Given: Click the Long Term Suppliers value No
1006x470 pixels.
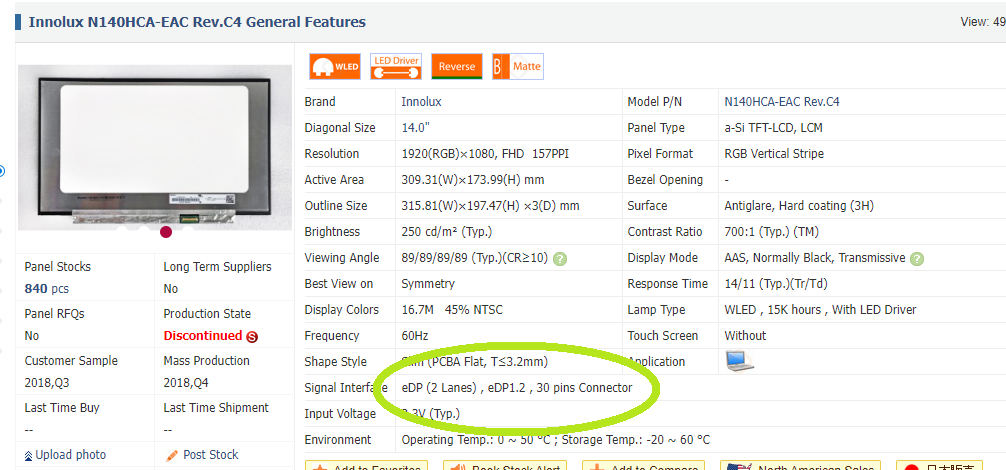Looking at the screenshot, I should pos(171,289).
